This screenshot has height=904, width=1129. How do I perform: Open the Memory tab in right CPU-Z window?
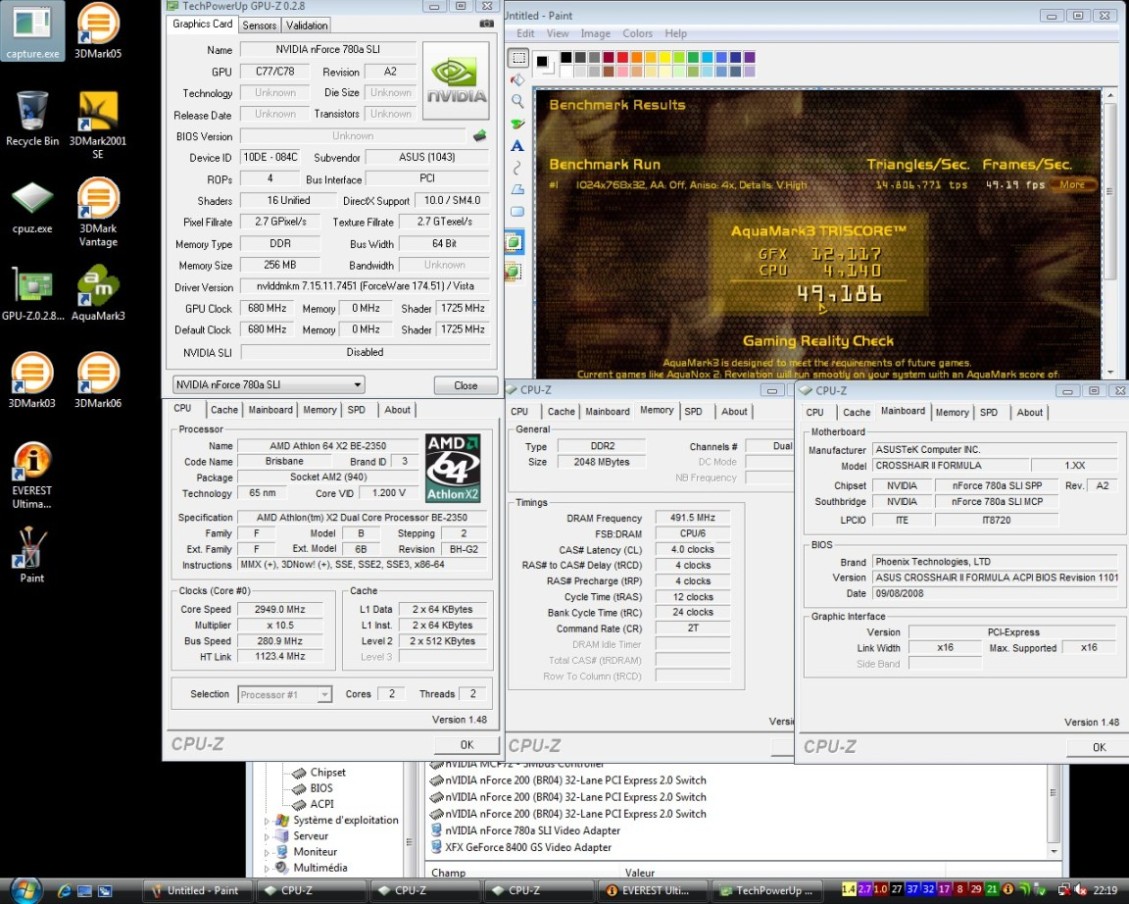[952, 412]
